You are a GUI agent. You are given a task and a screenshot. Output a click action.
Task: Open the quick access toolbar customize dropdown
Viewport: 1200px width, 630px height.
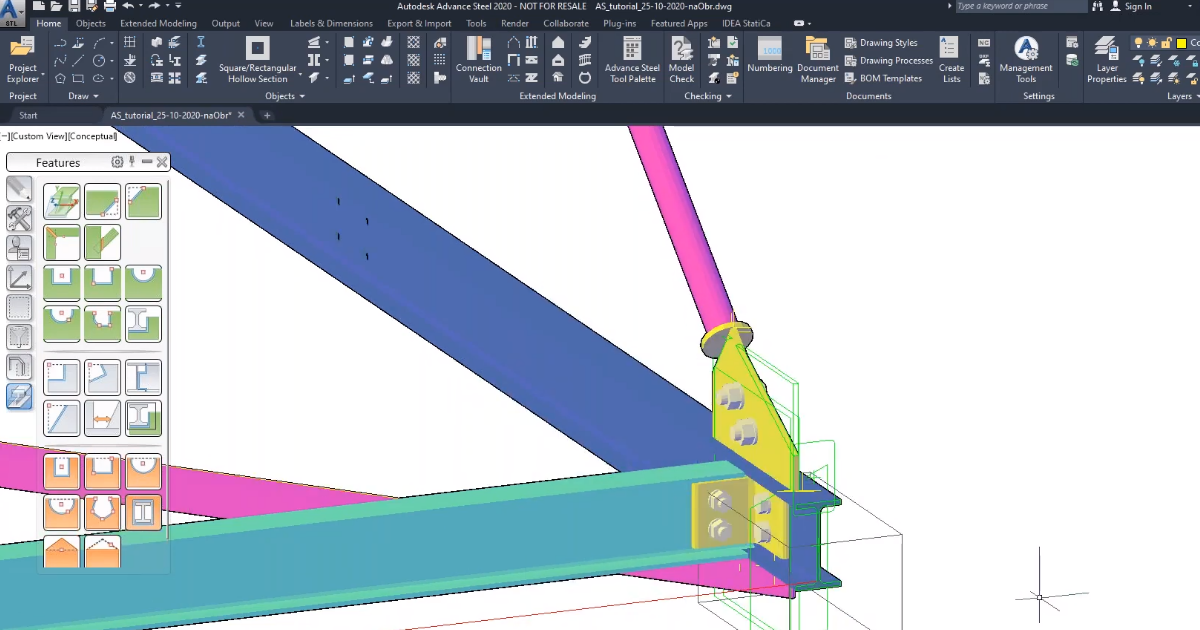tap(178, 6)
